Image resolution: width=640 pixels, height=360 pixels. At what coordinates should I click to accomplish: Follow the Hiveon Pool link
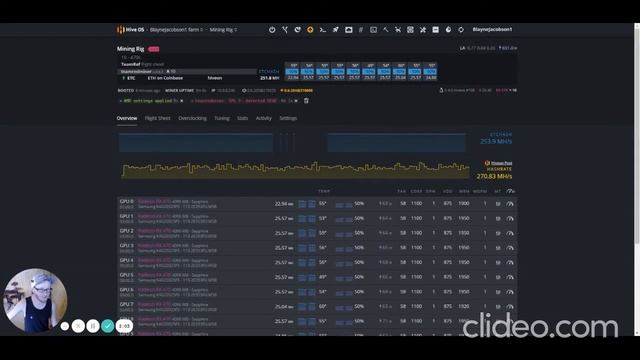[x=501, y=163]
